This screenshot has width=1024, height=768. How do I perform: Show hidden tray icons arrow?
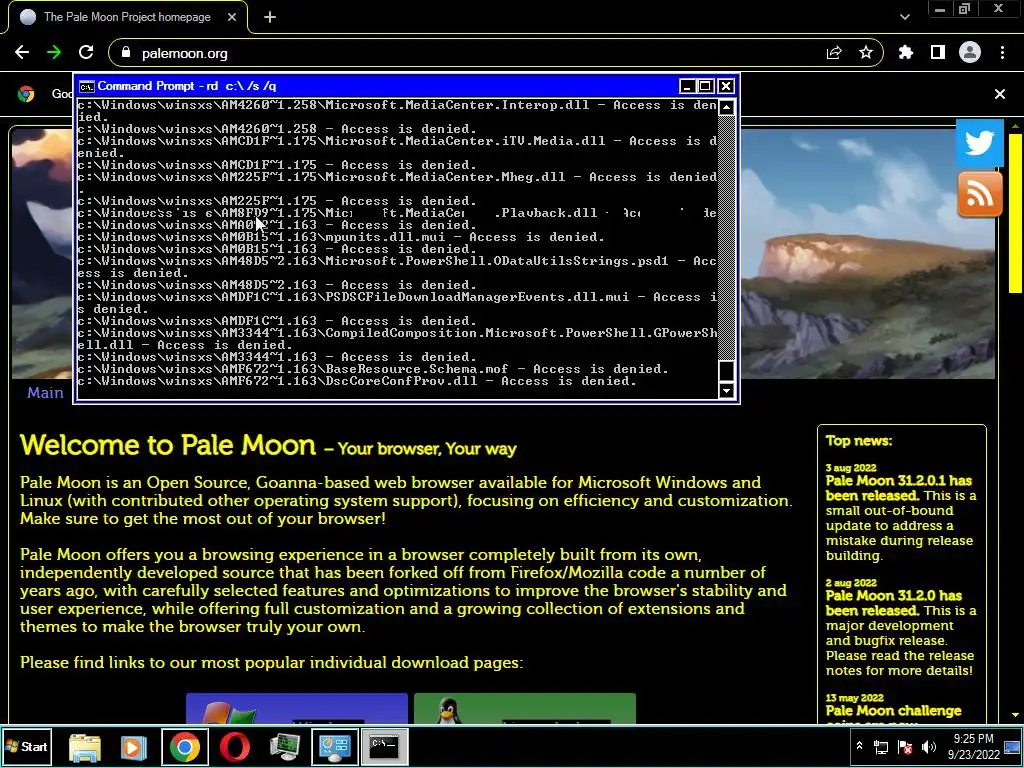tap(859, 746)
